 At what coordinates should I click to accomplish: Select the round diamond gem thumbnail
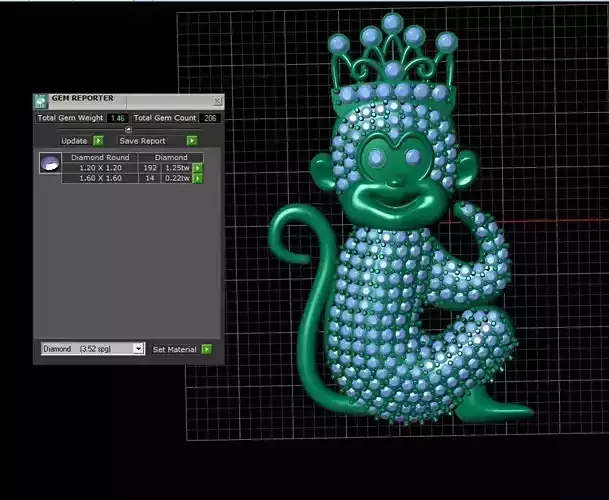(50, 163)
